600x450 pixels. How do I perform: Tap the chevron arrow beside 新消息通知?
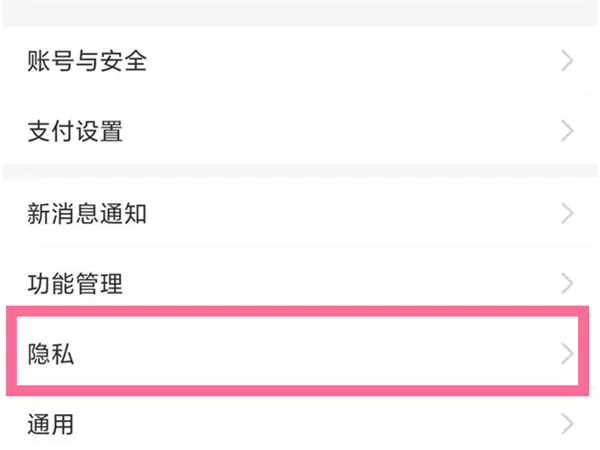pyautogui.click(x=567, y=214)
